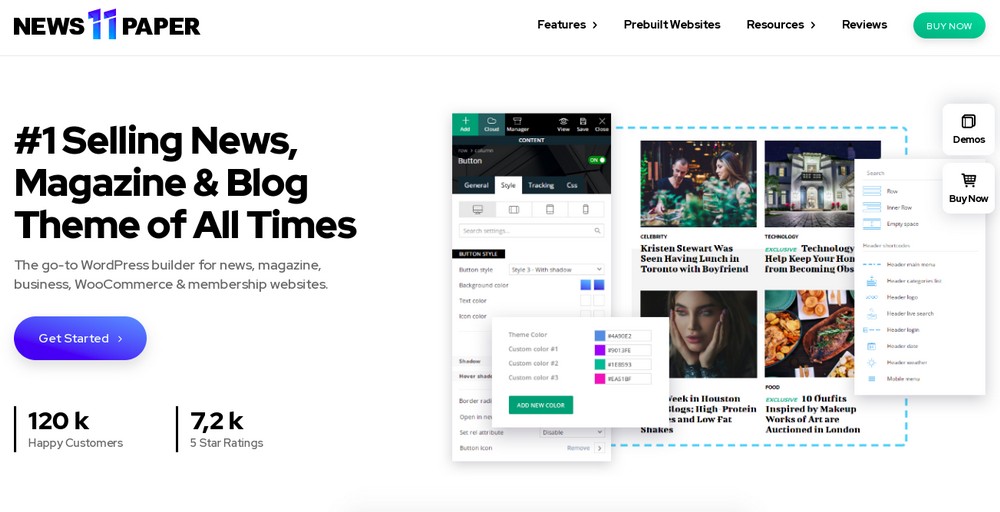
Task: Select the Header date shortcode icon
Action: click(871, 346)
